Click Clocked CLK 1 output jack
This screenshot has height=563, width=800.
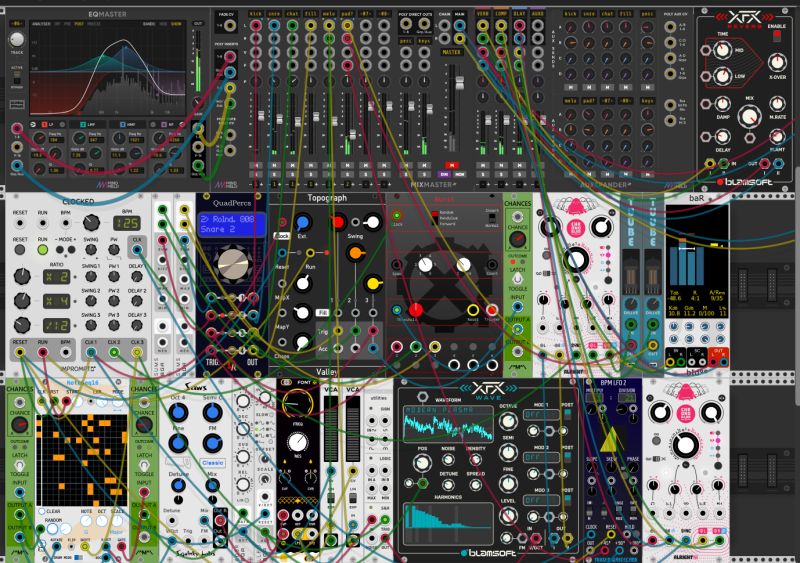(x=91, y=352)
